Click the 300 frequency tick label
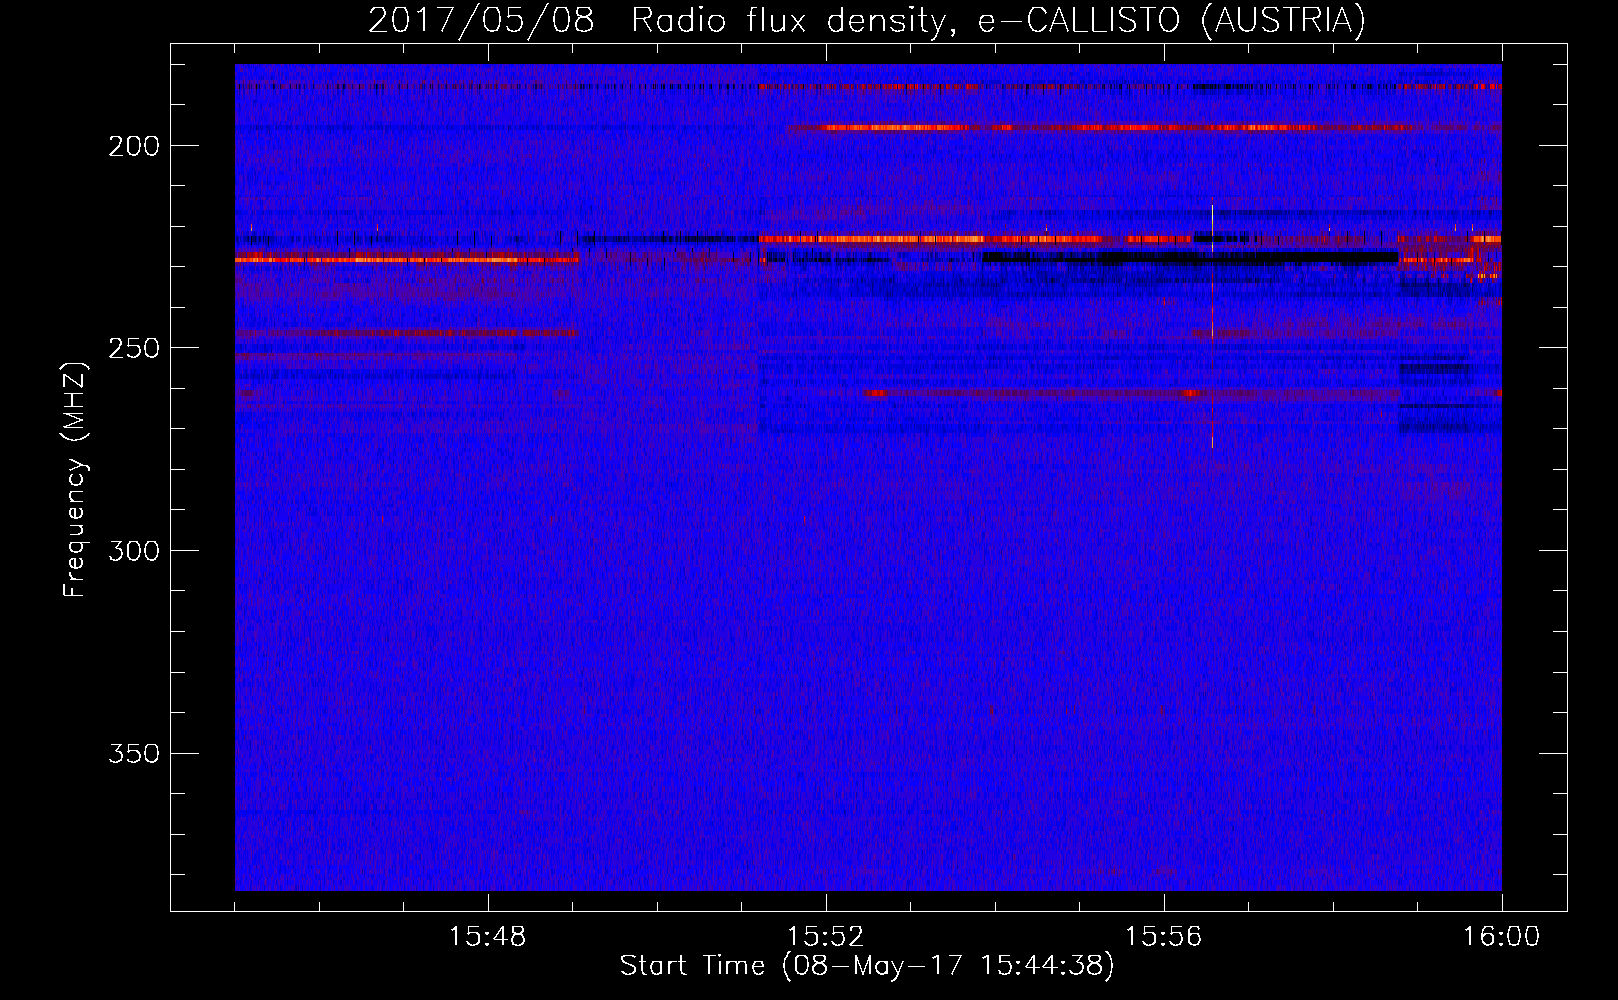1618x1000 pixels. (134, 551)
